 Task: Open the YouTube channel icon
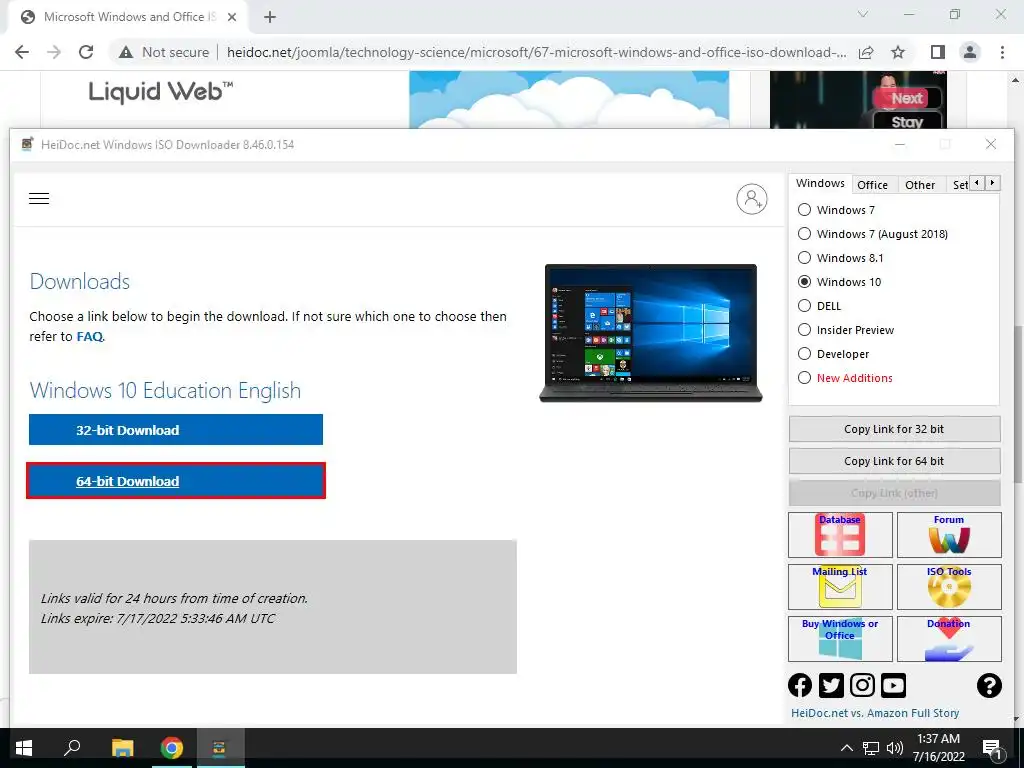[x=893, y=685]
